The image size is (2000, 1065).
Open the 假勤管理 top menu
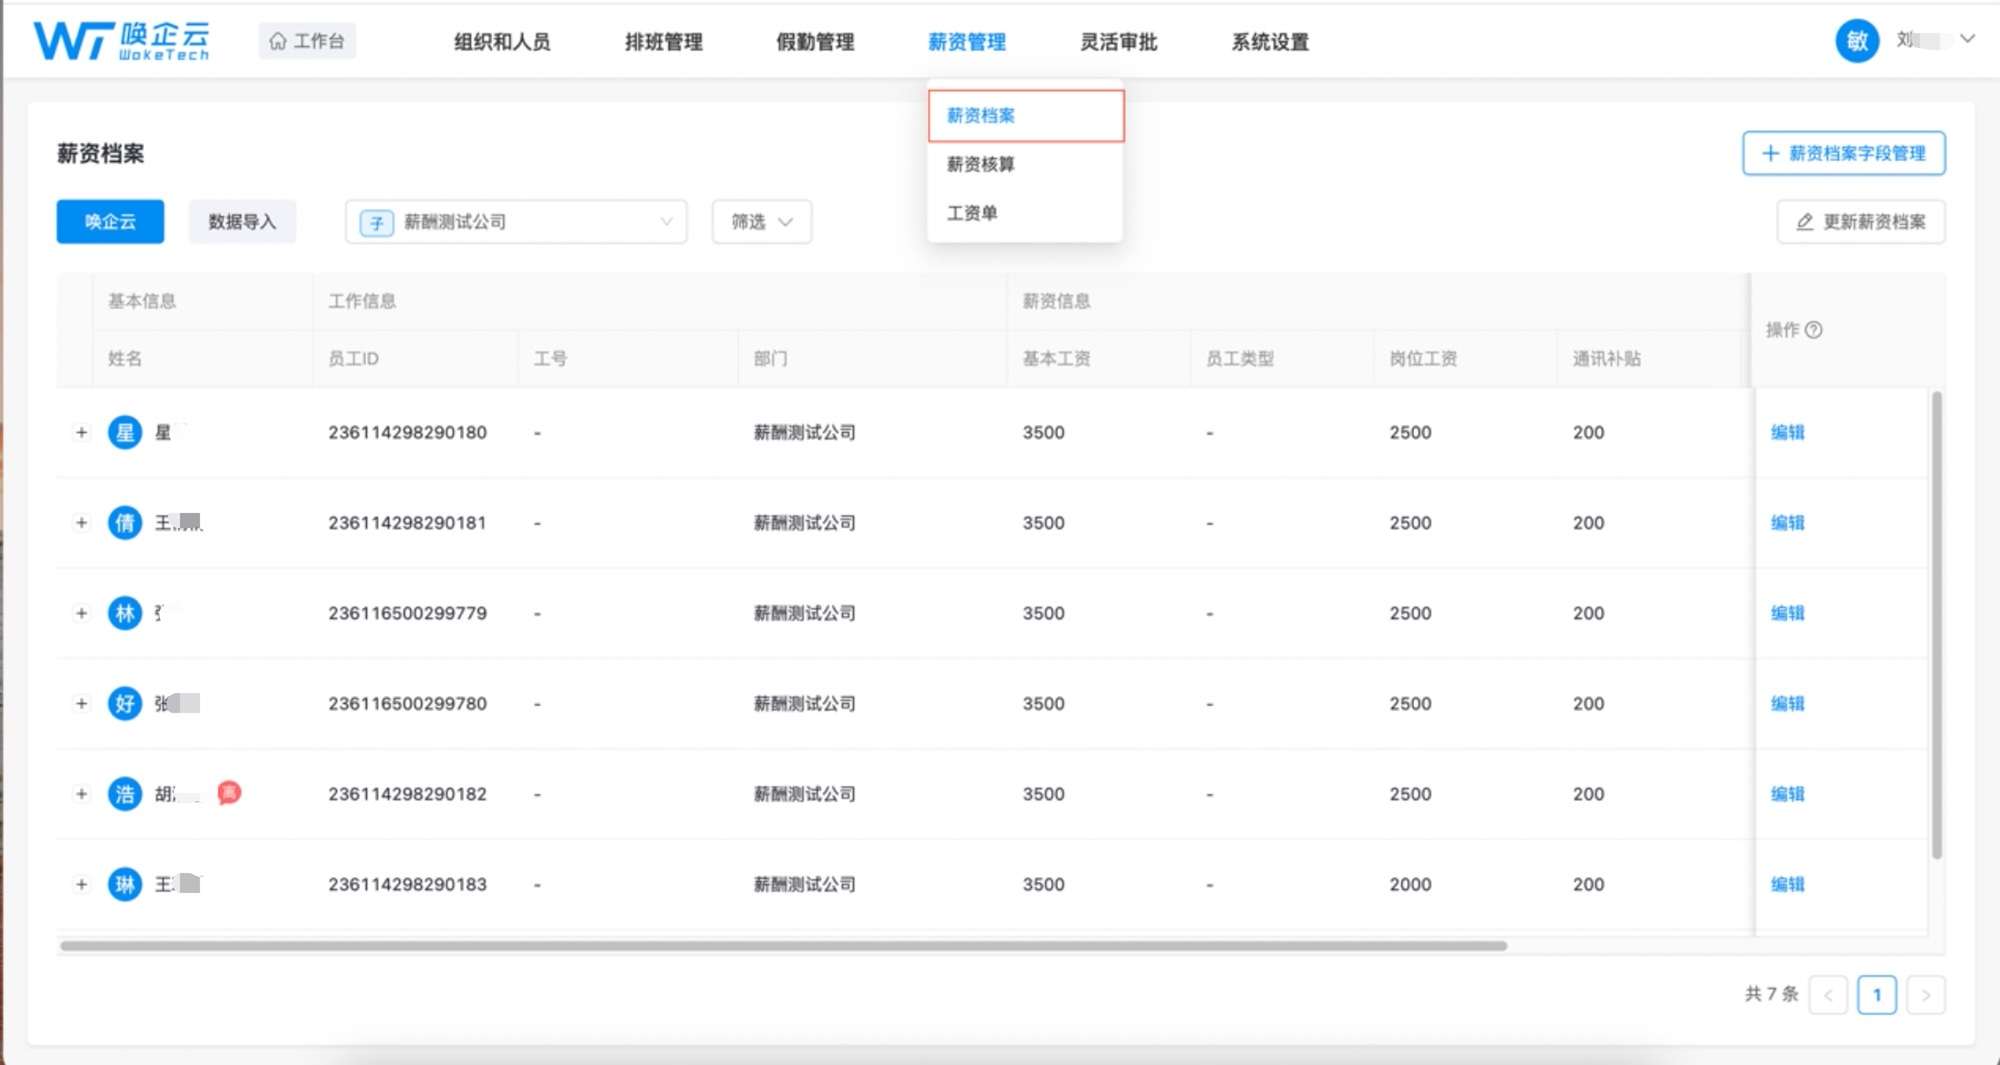point(815,42)
